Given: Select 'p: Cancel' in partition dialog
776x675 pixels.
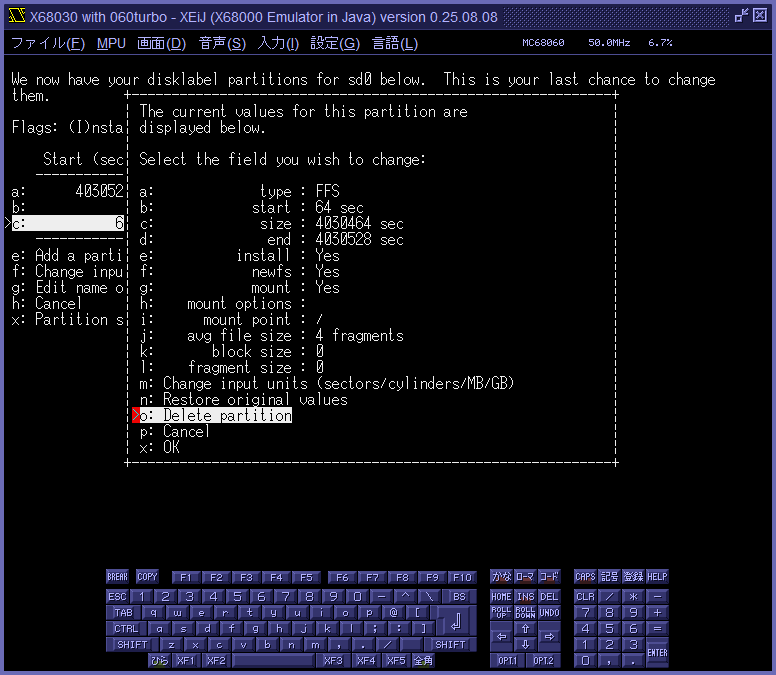Looking at the screenshot, I should pos(174,432).
